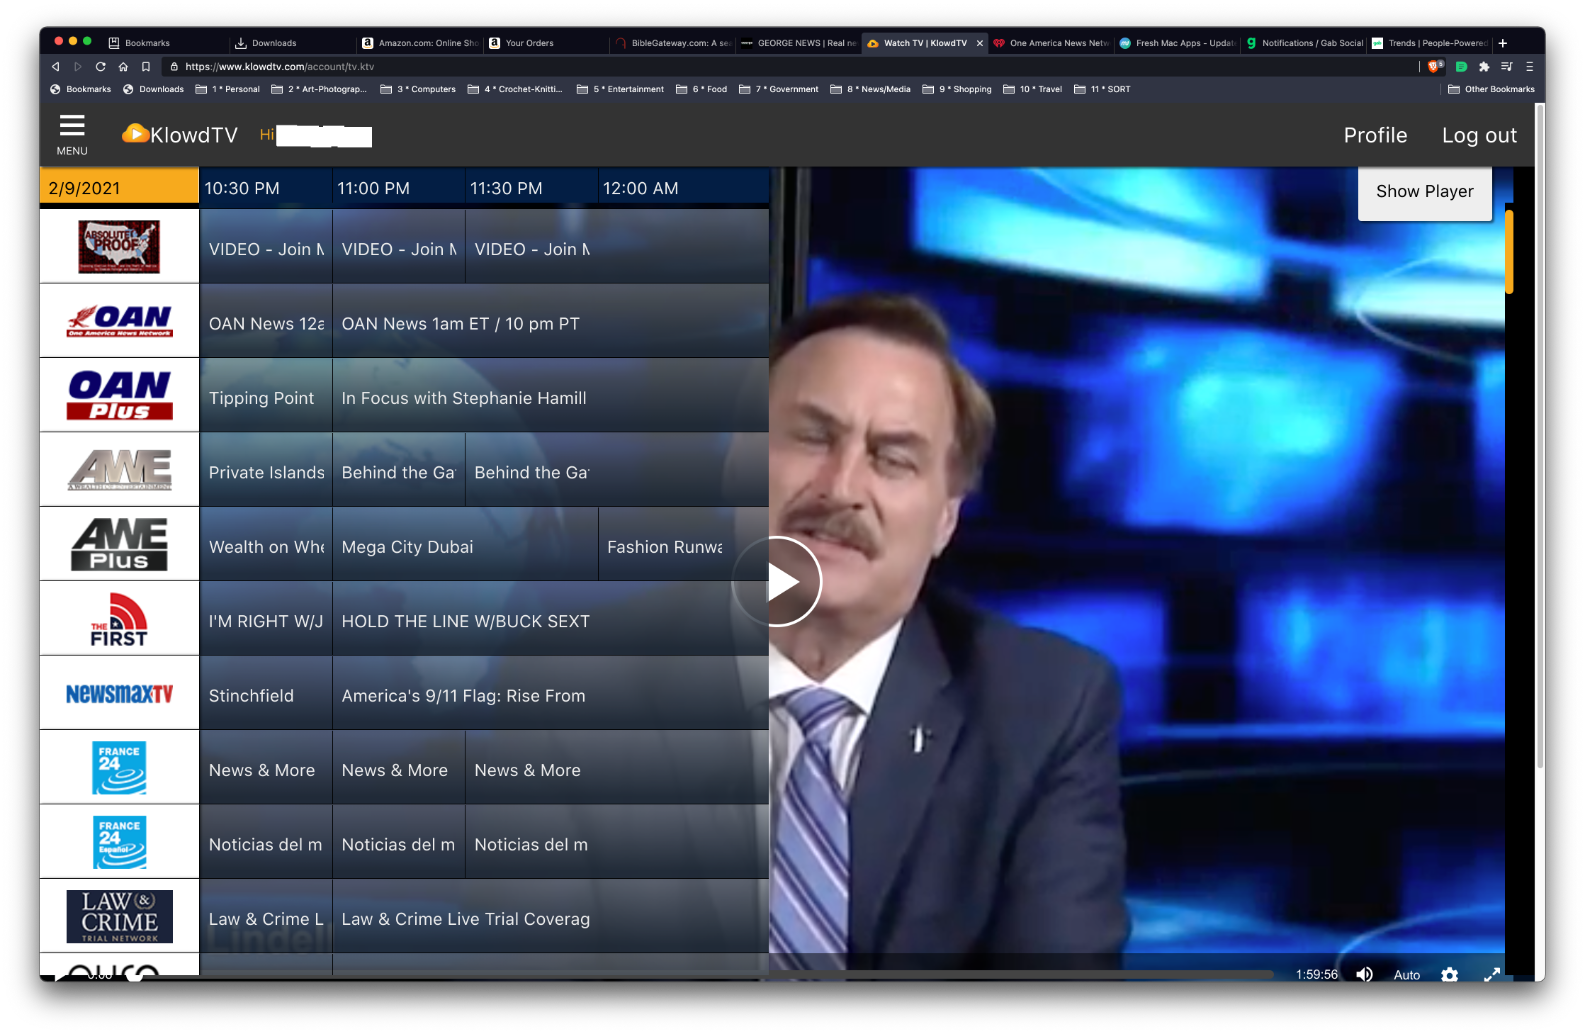Image resolution: width=1585 pixels, height=1034 pixels.
Task: Switch to the Amazon.com Online Shopping tab
Action: 420,43
